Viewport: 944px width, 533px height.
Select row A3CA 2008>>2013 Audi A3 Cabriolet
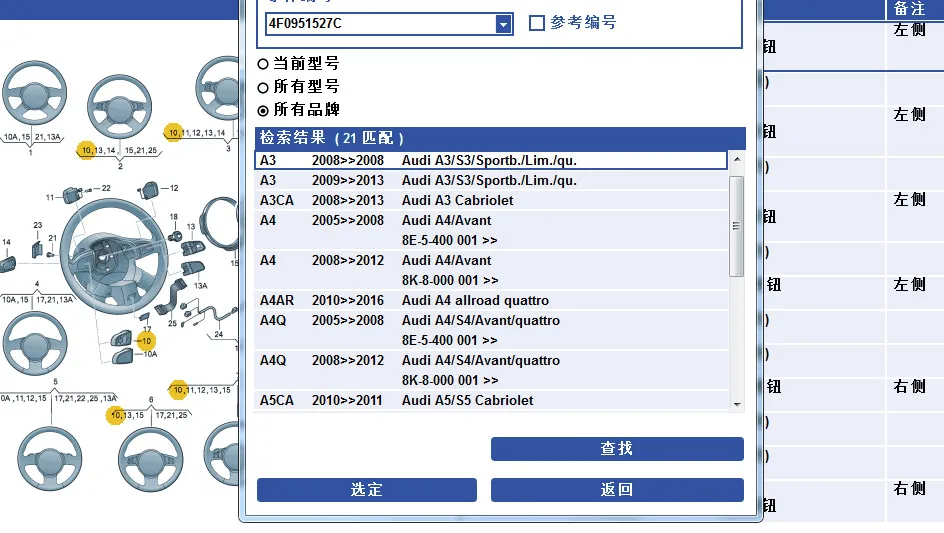pyautogui.click(x=491, y=200)
